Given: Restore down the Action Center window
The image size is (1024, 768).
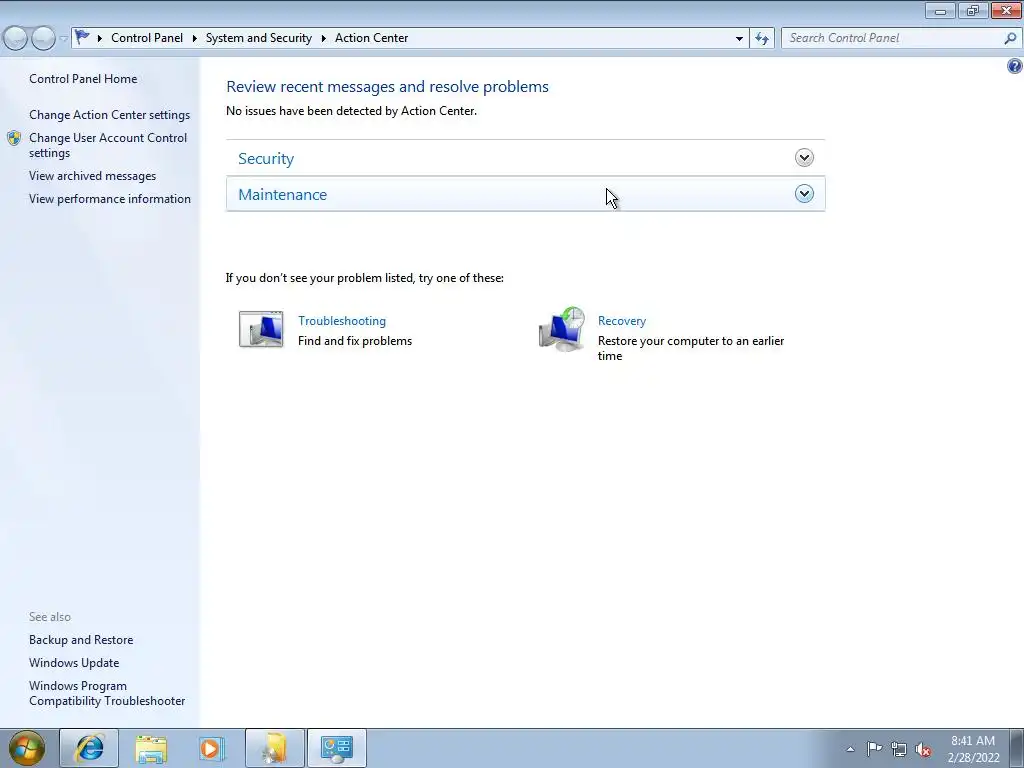Looking at the screenshot, I should coord(973,10).
